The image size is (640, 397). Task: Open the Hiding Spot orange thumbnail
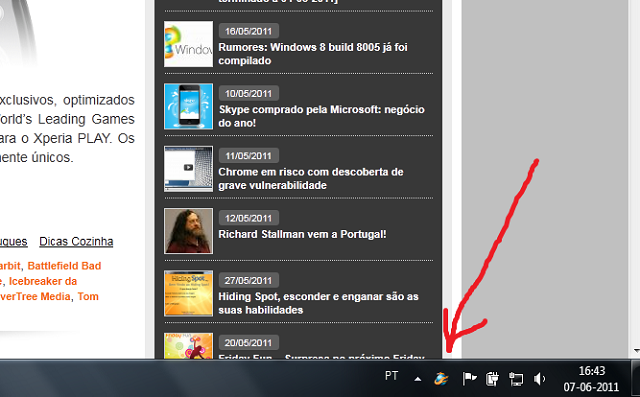tap(188, 293)
